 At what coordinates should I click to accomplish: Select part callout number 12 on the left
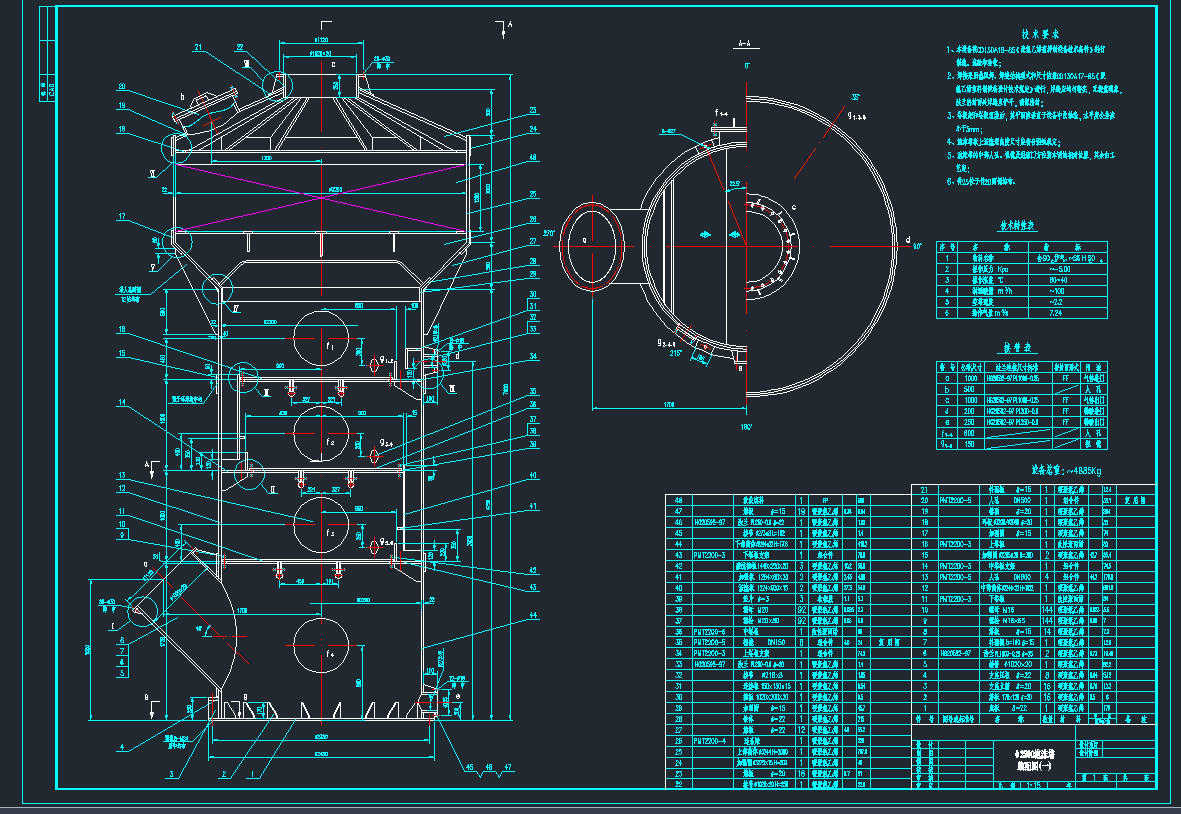point(122,489)
